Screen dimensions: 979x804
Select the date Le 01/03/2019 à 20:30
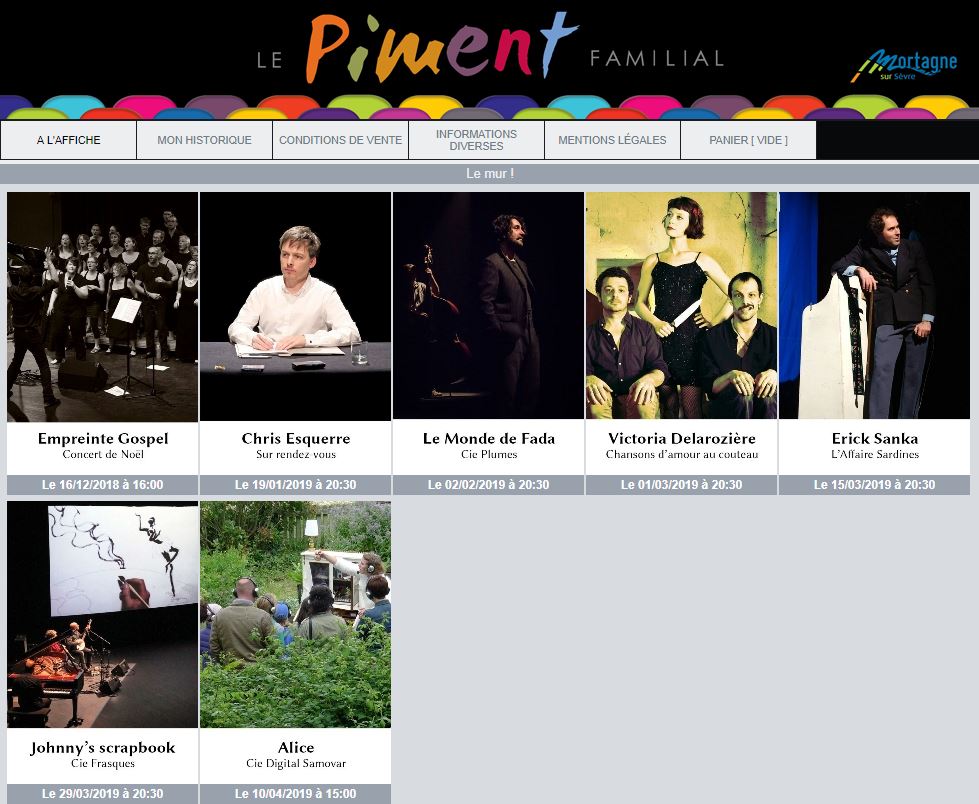[681, 485]
